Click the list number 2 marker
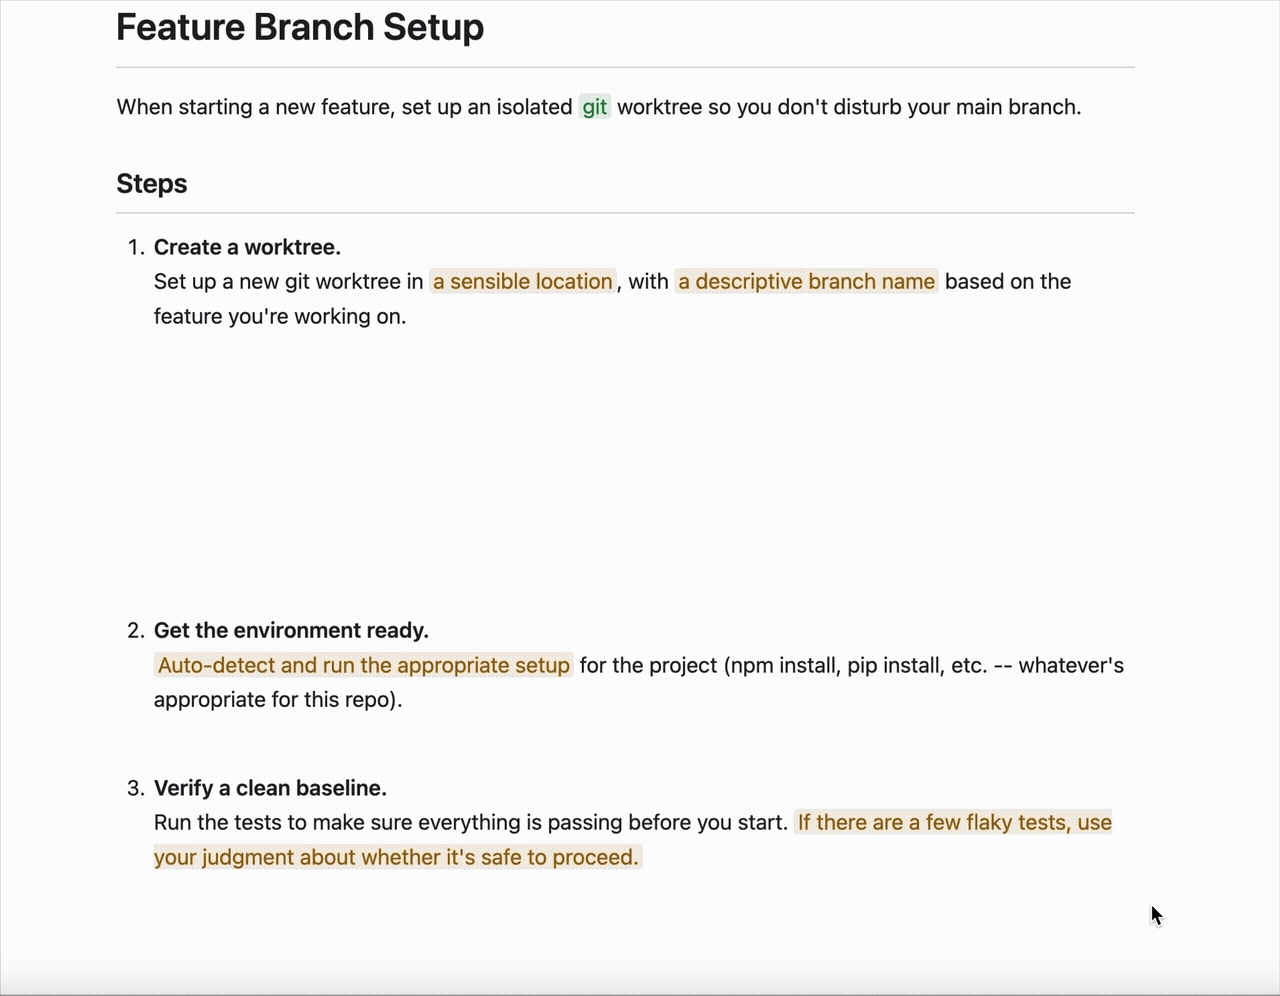Viewport: 1280px width, 996px height. click(x=136, y=631)
